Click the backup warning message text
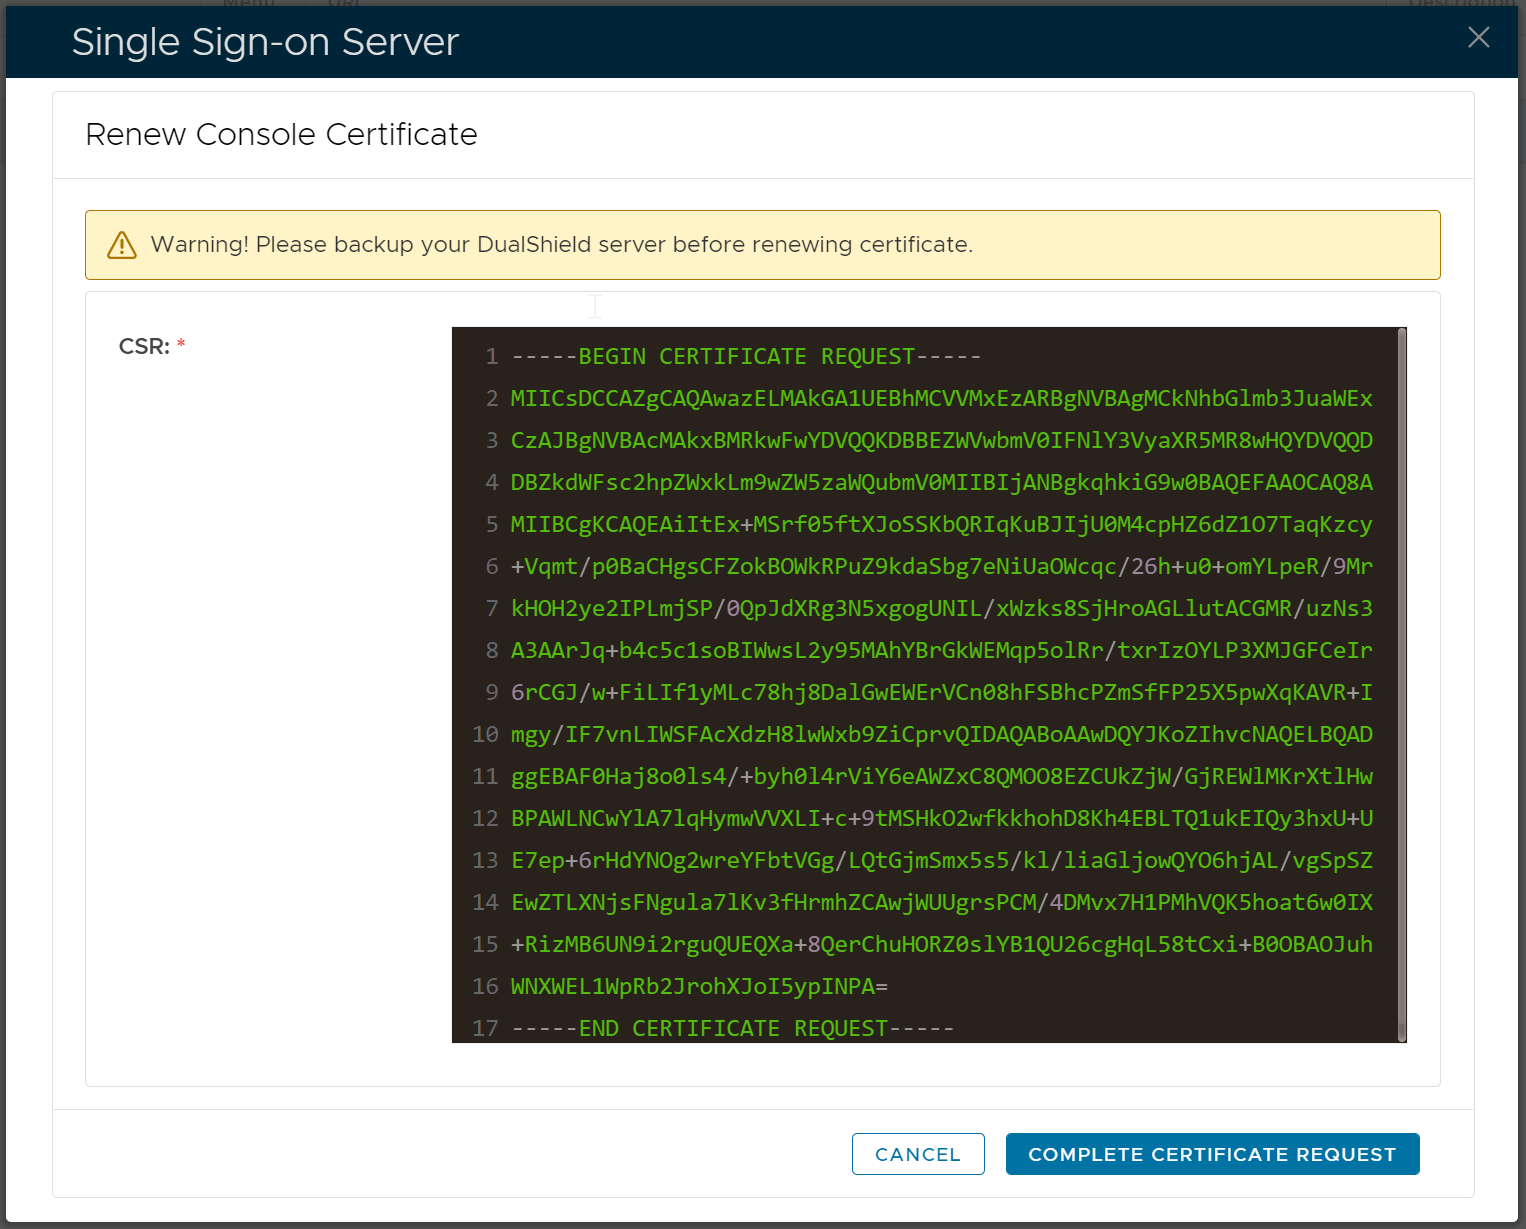The image size is (1526, 1229). [x=561, y=245]
